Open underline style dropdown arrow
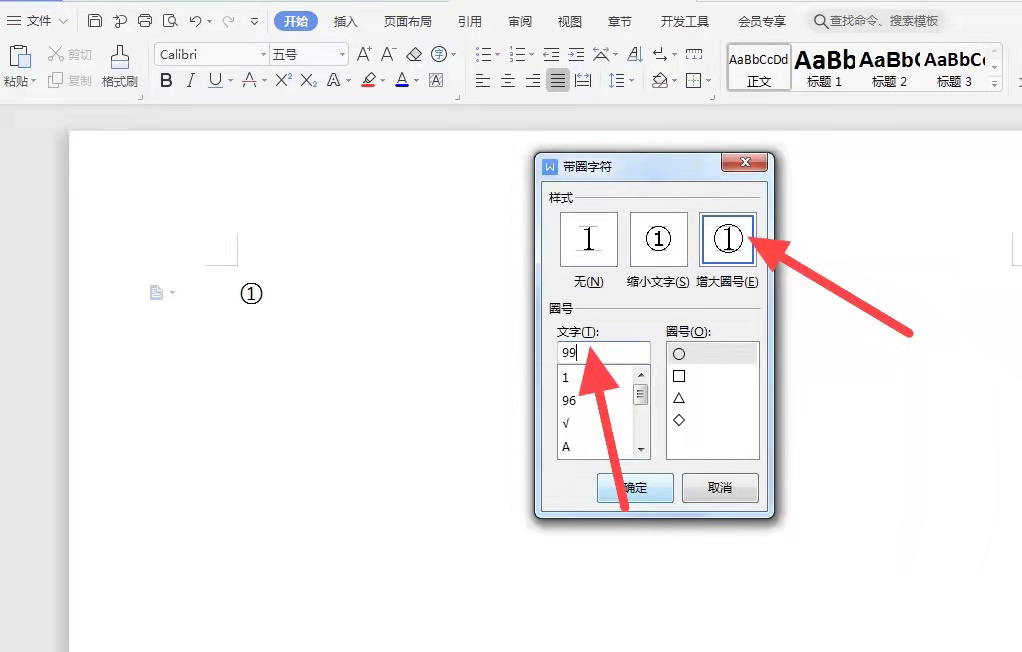The width and height of the screenshot is (1022, 652). click(230, 81)
